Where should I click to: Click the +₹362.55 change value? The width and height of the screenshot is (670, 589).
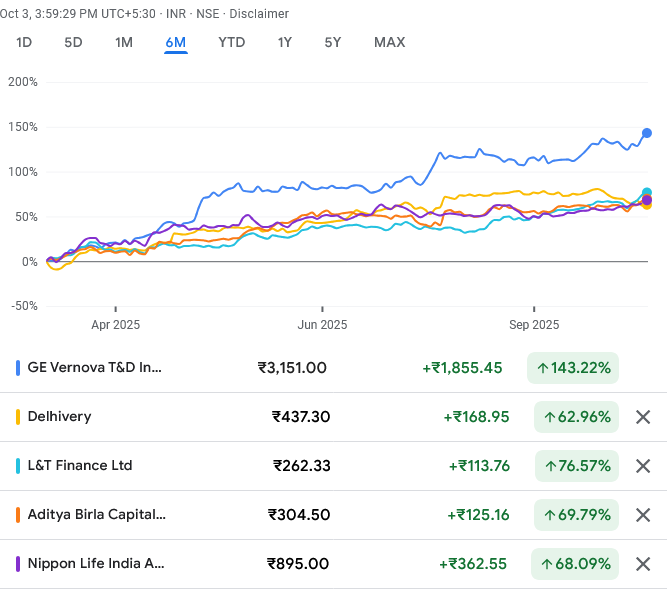[x=473, y=564]
